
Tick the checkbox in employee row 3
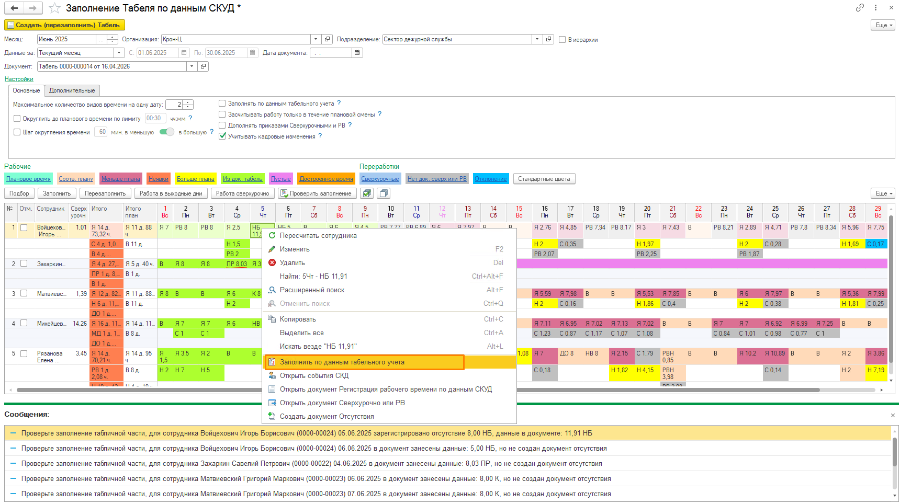24,293
